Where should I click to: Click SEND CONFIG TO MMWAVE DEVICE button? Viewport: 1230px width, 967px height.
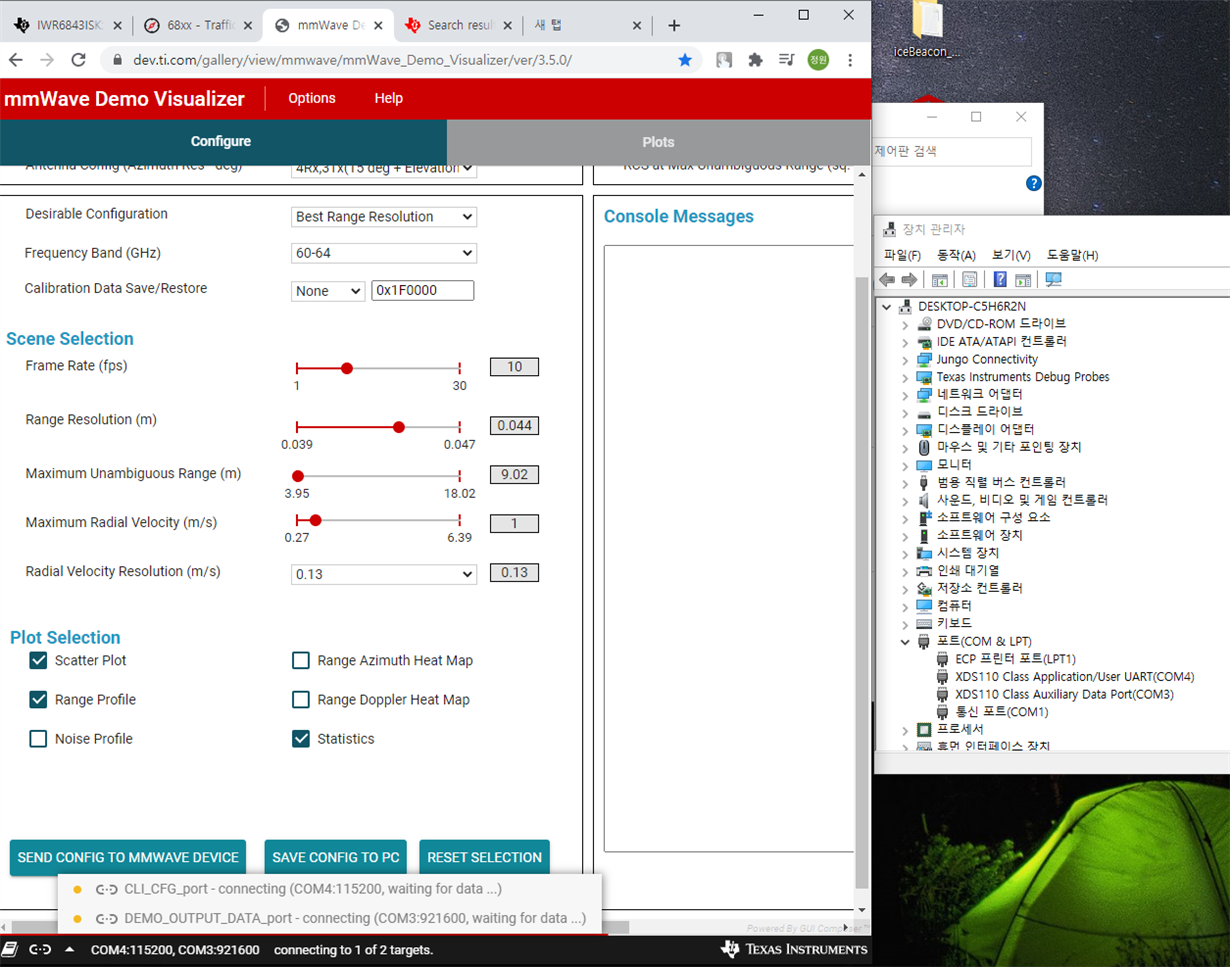click(128, 857)
